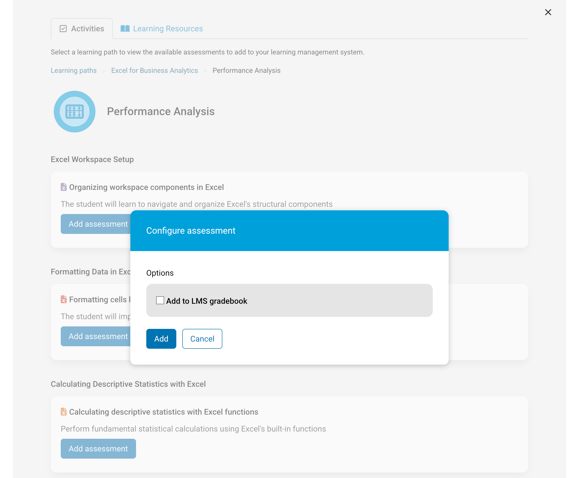577x478 pixels.
Task: Close the dialog with the X icon
Action: coord(548,12)
